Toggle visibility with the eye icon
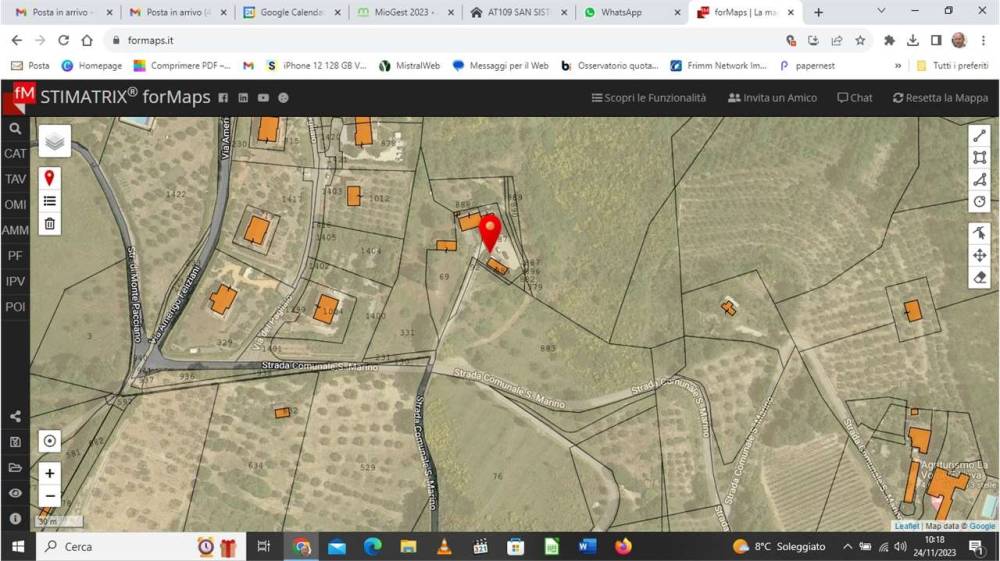 pos(15,493)
